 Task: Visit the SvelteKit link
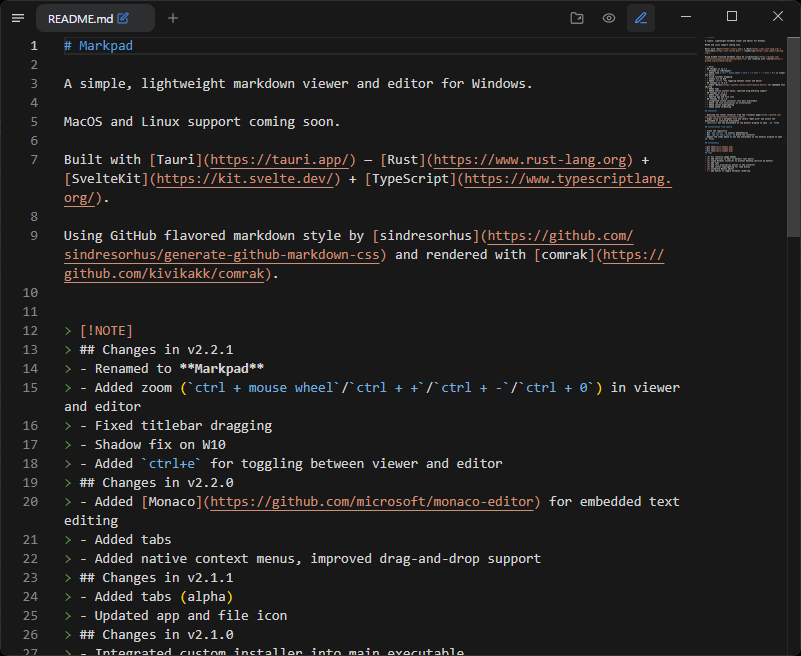(x=246, y=178)
